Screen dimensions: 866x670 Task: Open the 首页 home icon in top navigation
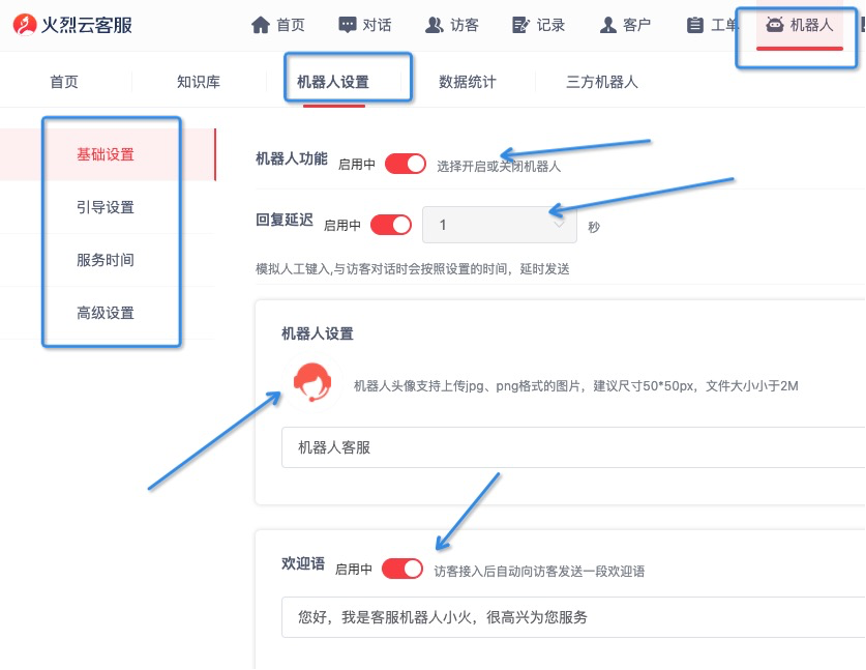tap(261, 25)
